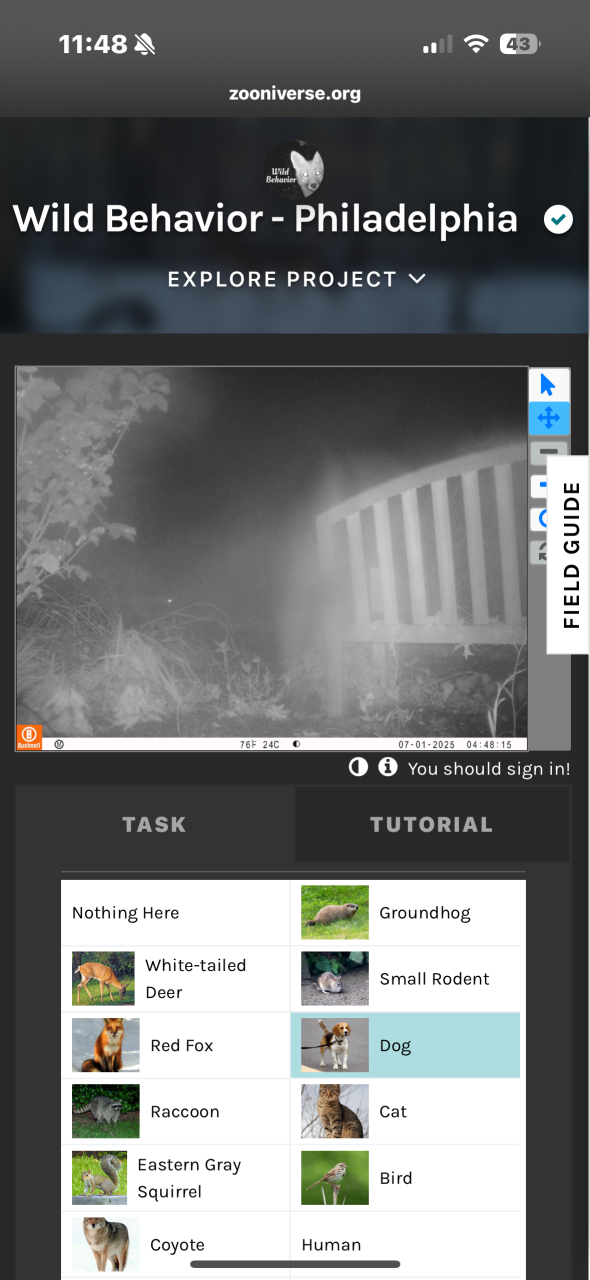
Task: Open subject info metadata icon
Action: [x=387, y=768]
